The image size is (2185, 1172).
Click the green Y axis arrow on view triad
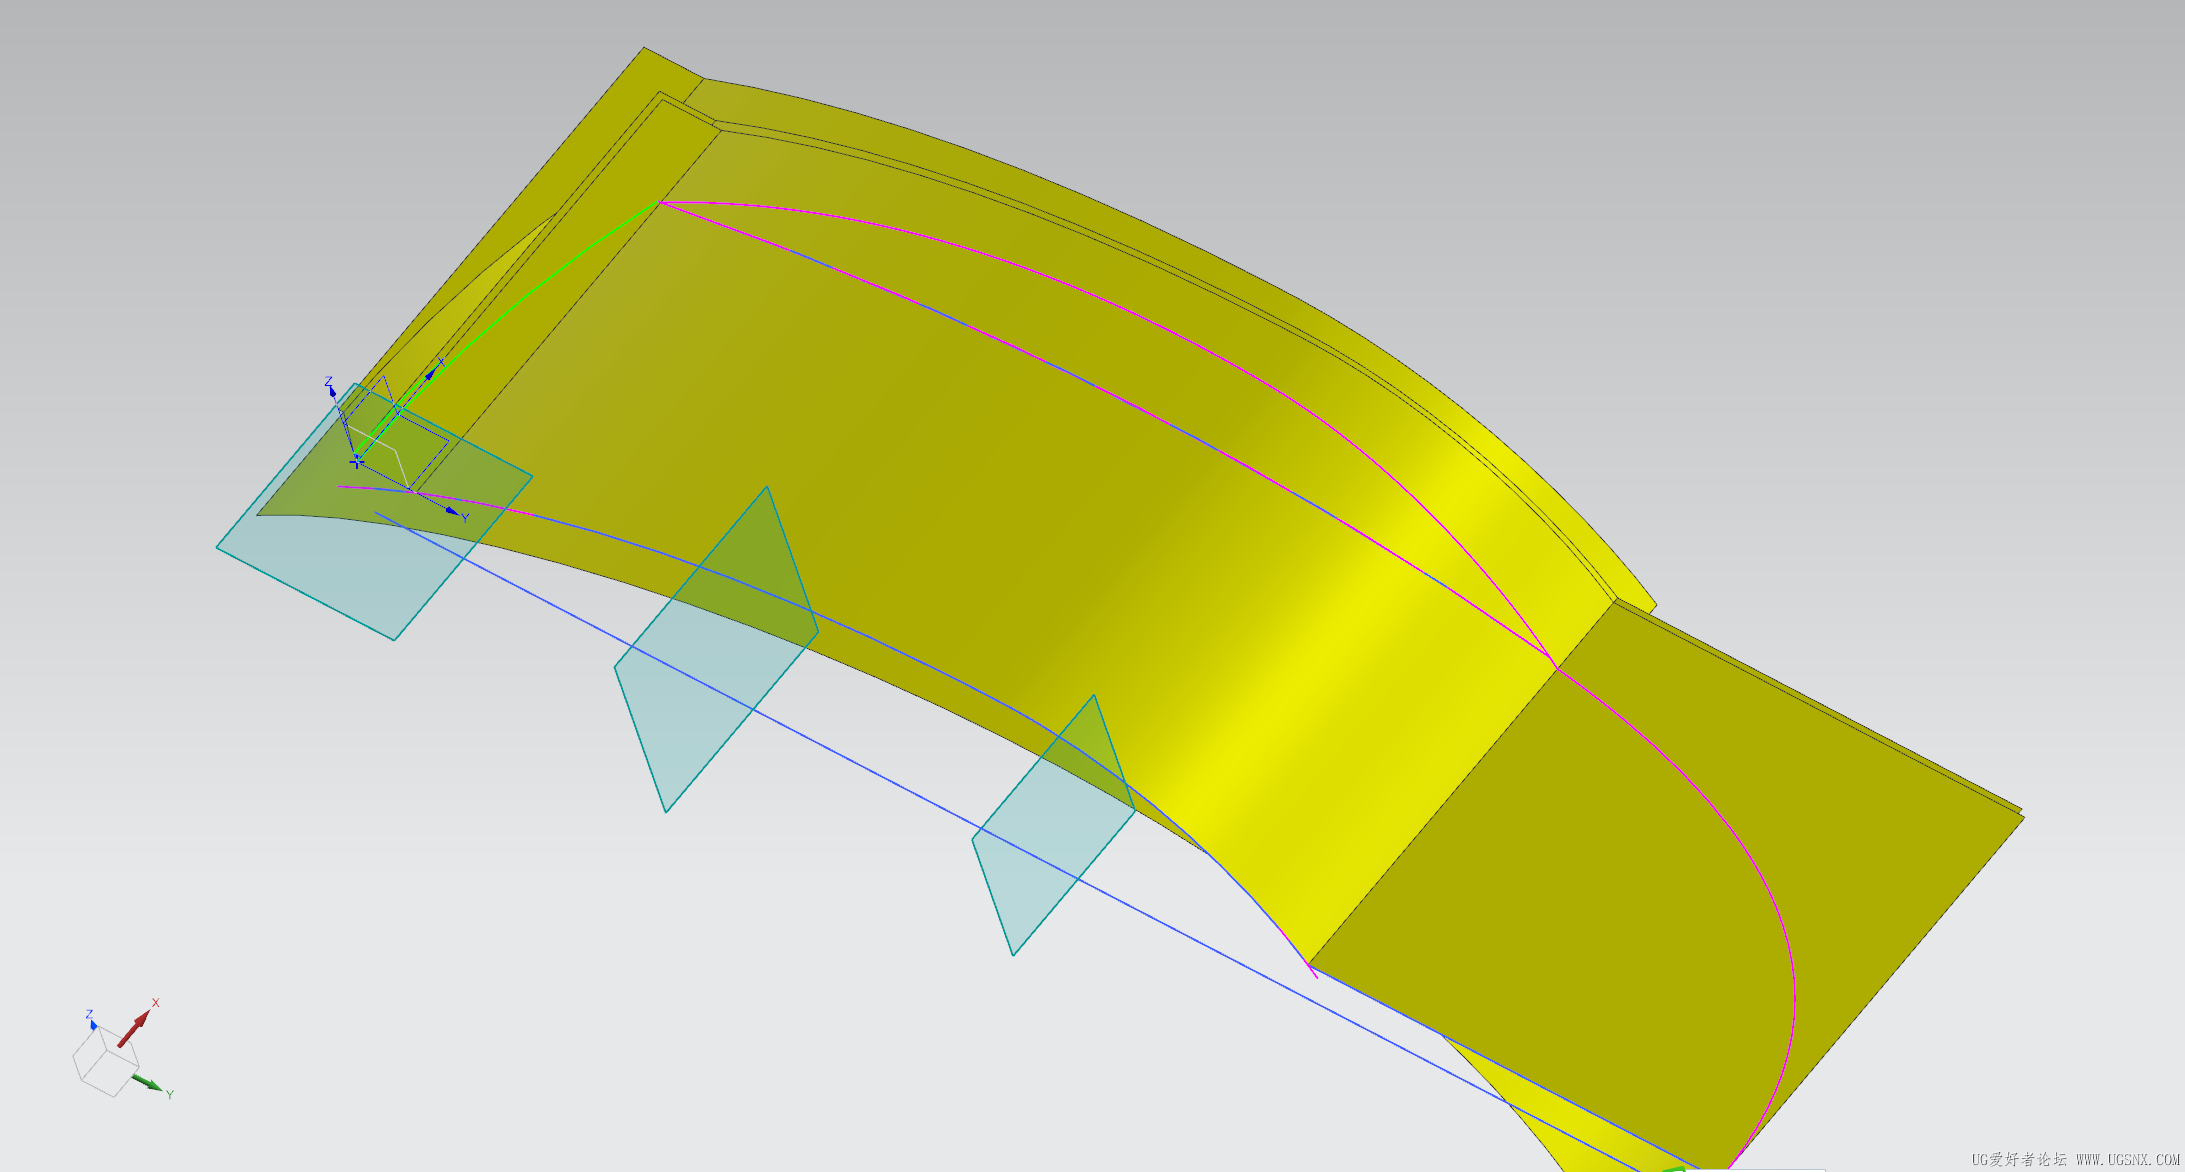pyautogui.click(x=148, y=1083)
